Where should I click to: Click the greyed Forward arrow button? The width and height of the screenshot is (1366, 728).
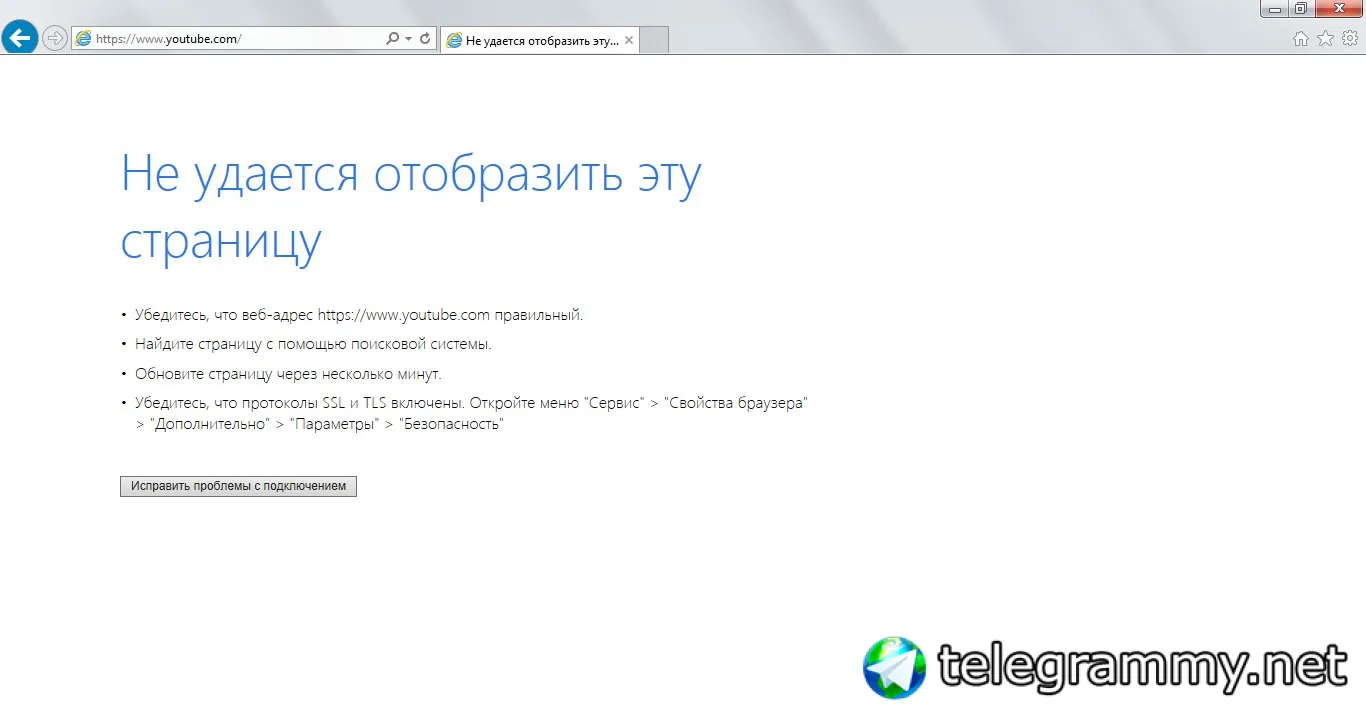(54, 39)
